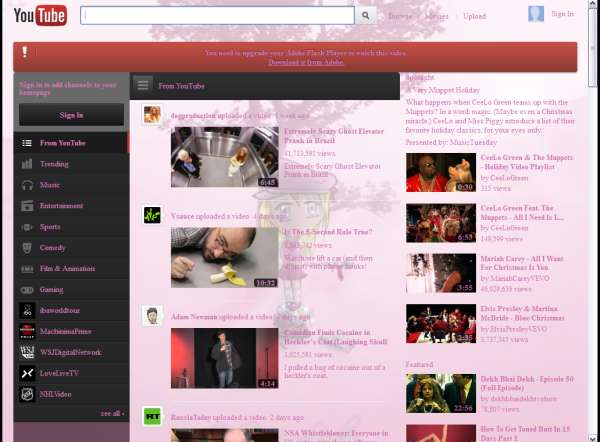The height and width of the screenshot is (442, 600).
Task: Select Trending in sidebar
Action: click(x=71, y=164)
